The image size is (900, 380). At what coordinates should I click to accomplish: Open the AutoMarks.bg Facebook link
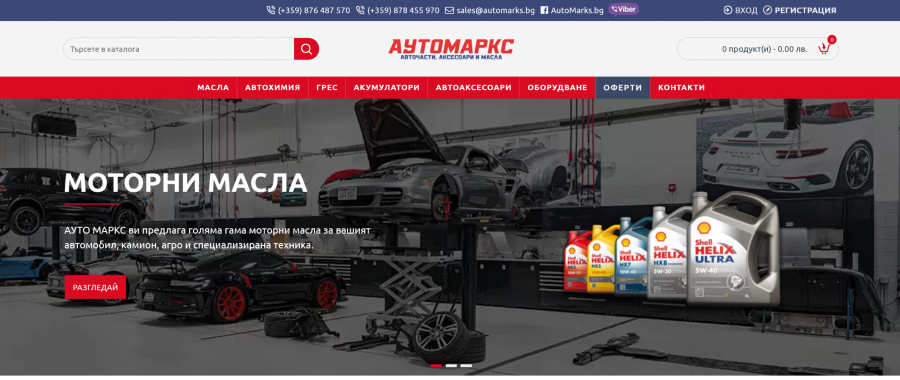pyautogui.click(x=577, y=10)
